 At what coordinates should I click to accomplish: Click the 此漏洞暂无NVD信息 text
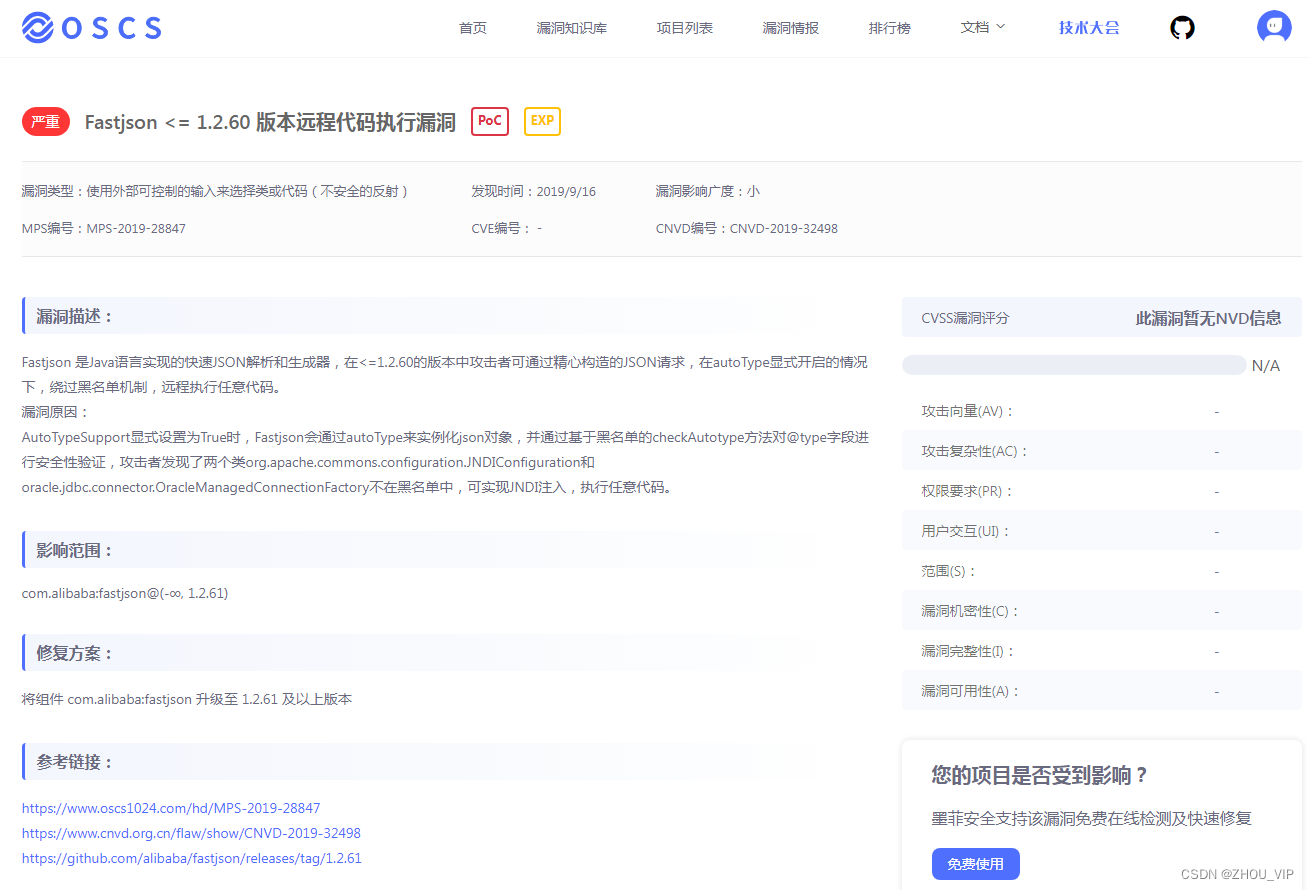click(x=1208, y=318)
